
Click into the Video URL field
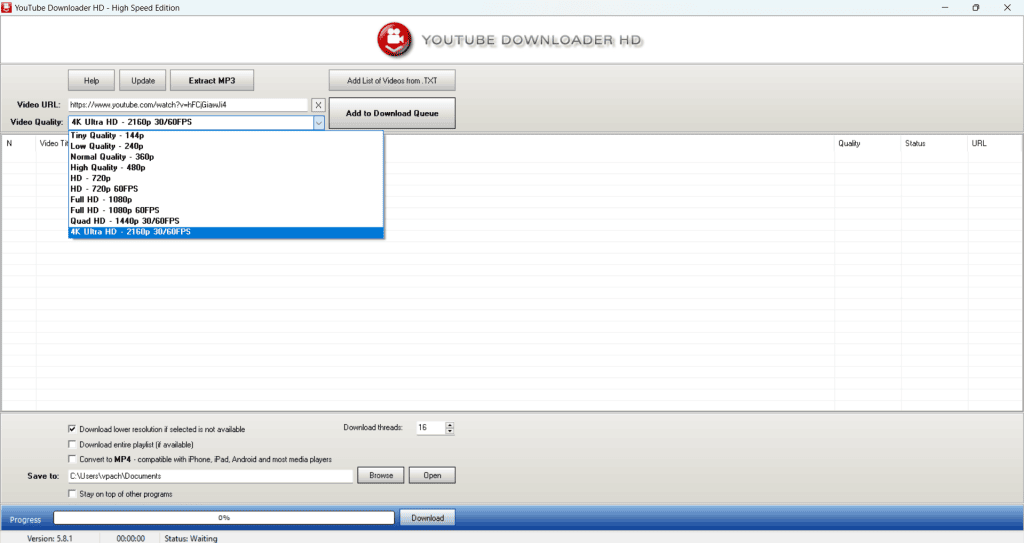(x=188, y=105)
